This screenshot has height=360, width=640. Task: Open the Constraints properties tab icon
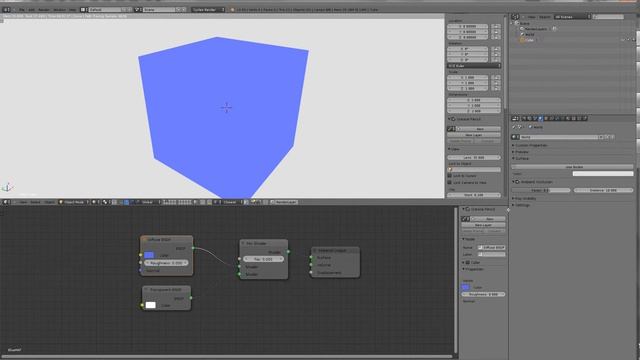tap(551, 118)
